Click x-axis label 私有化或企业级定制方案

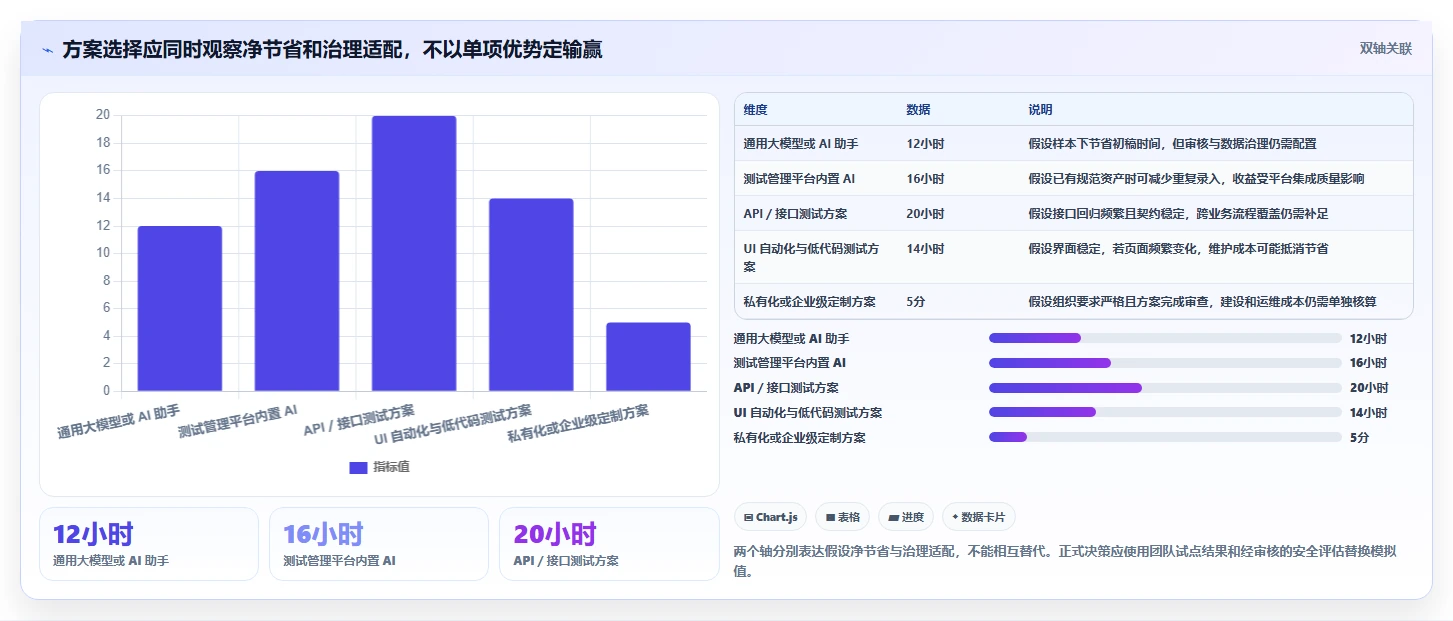coord(578,424)
